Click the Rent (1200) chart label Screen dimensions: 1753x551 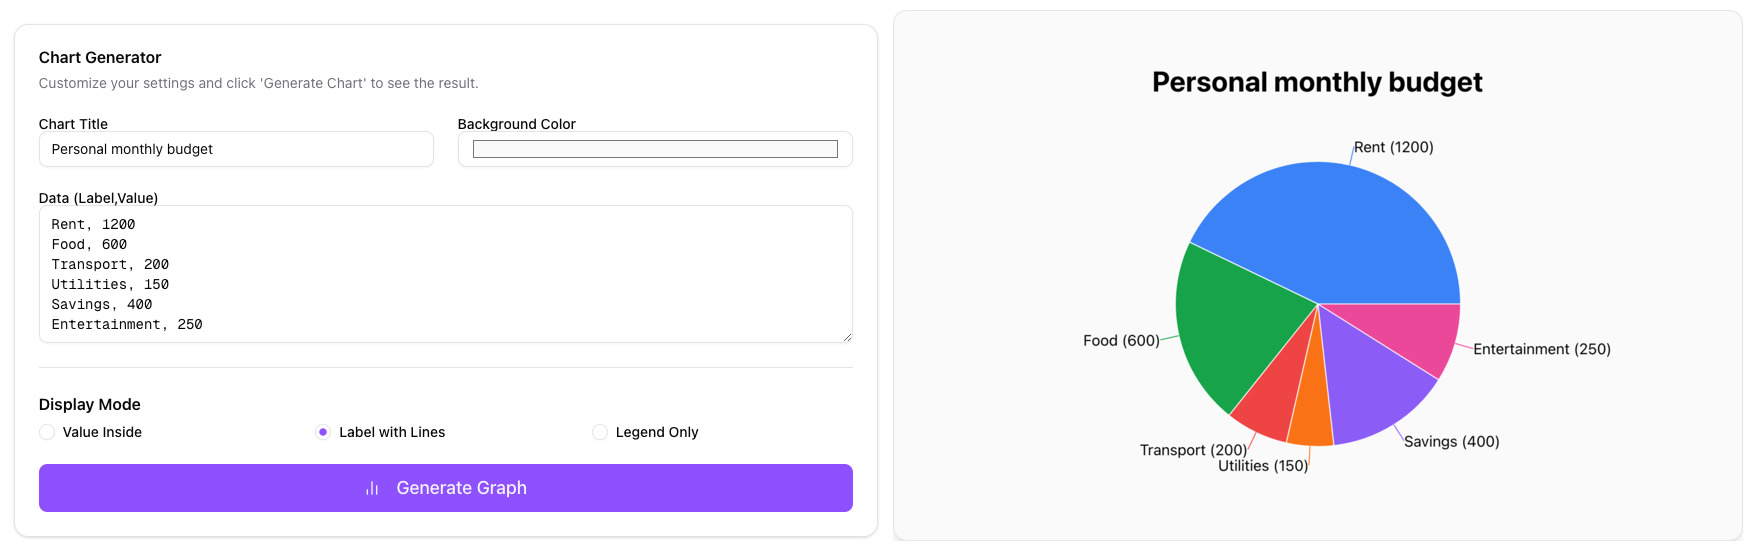coord(1393,147)
